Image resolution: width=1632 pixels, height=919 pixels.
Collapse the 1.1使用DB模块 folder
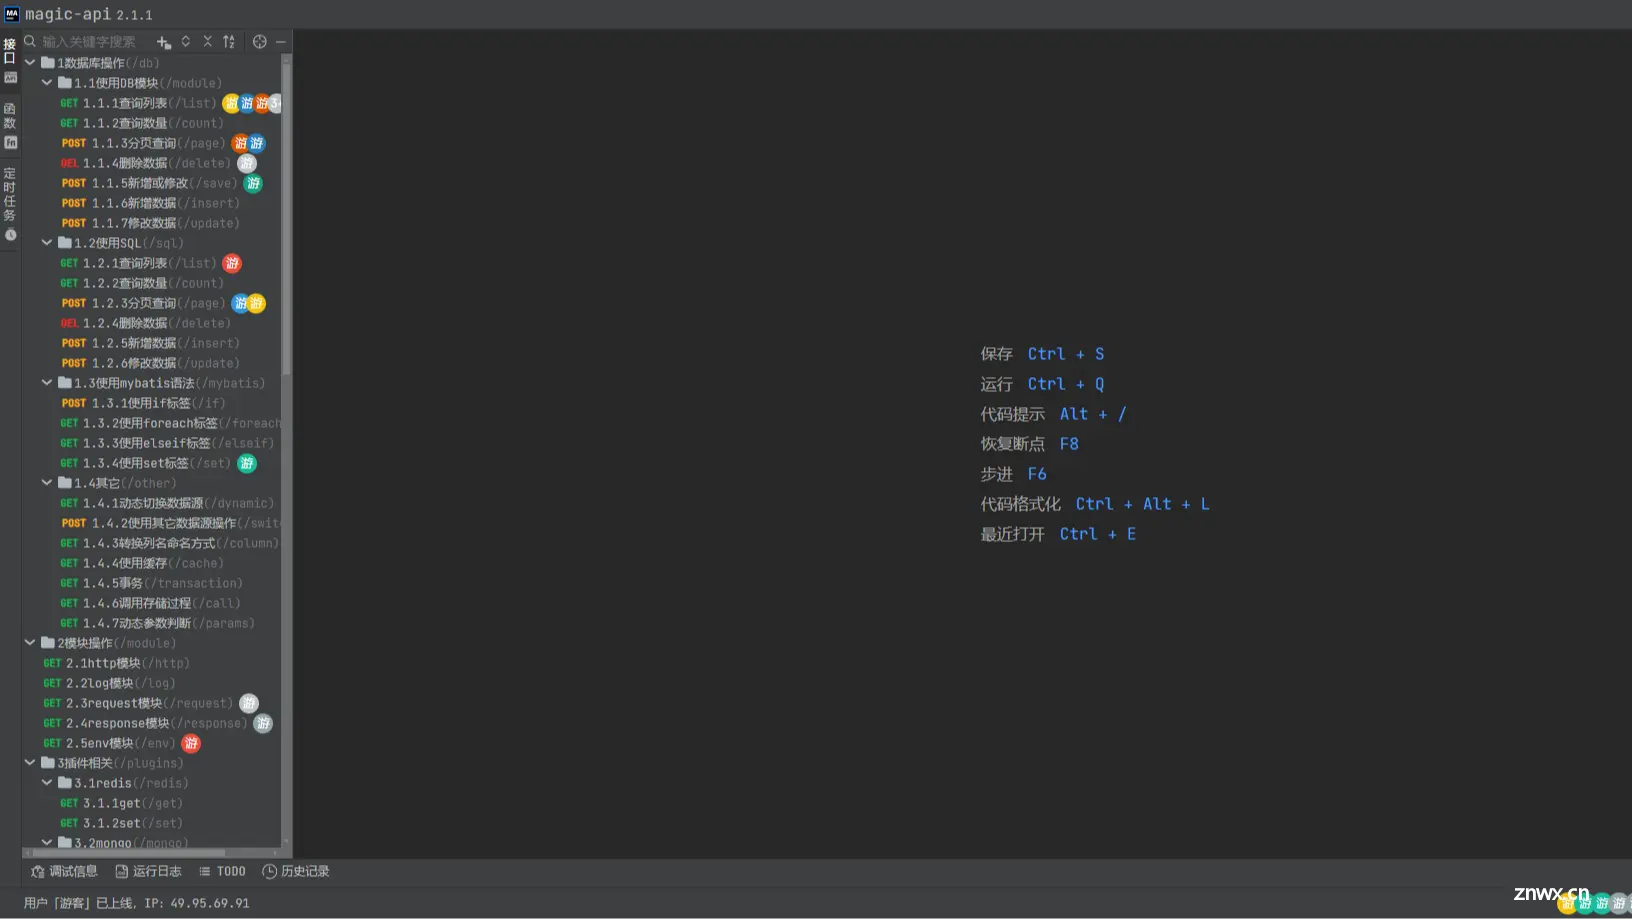[47, 83]
